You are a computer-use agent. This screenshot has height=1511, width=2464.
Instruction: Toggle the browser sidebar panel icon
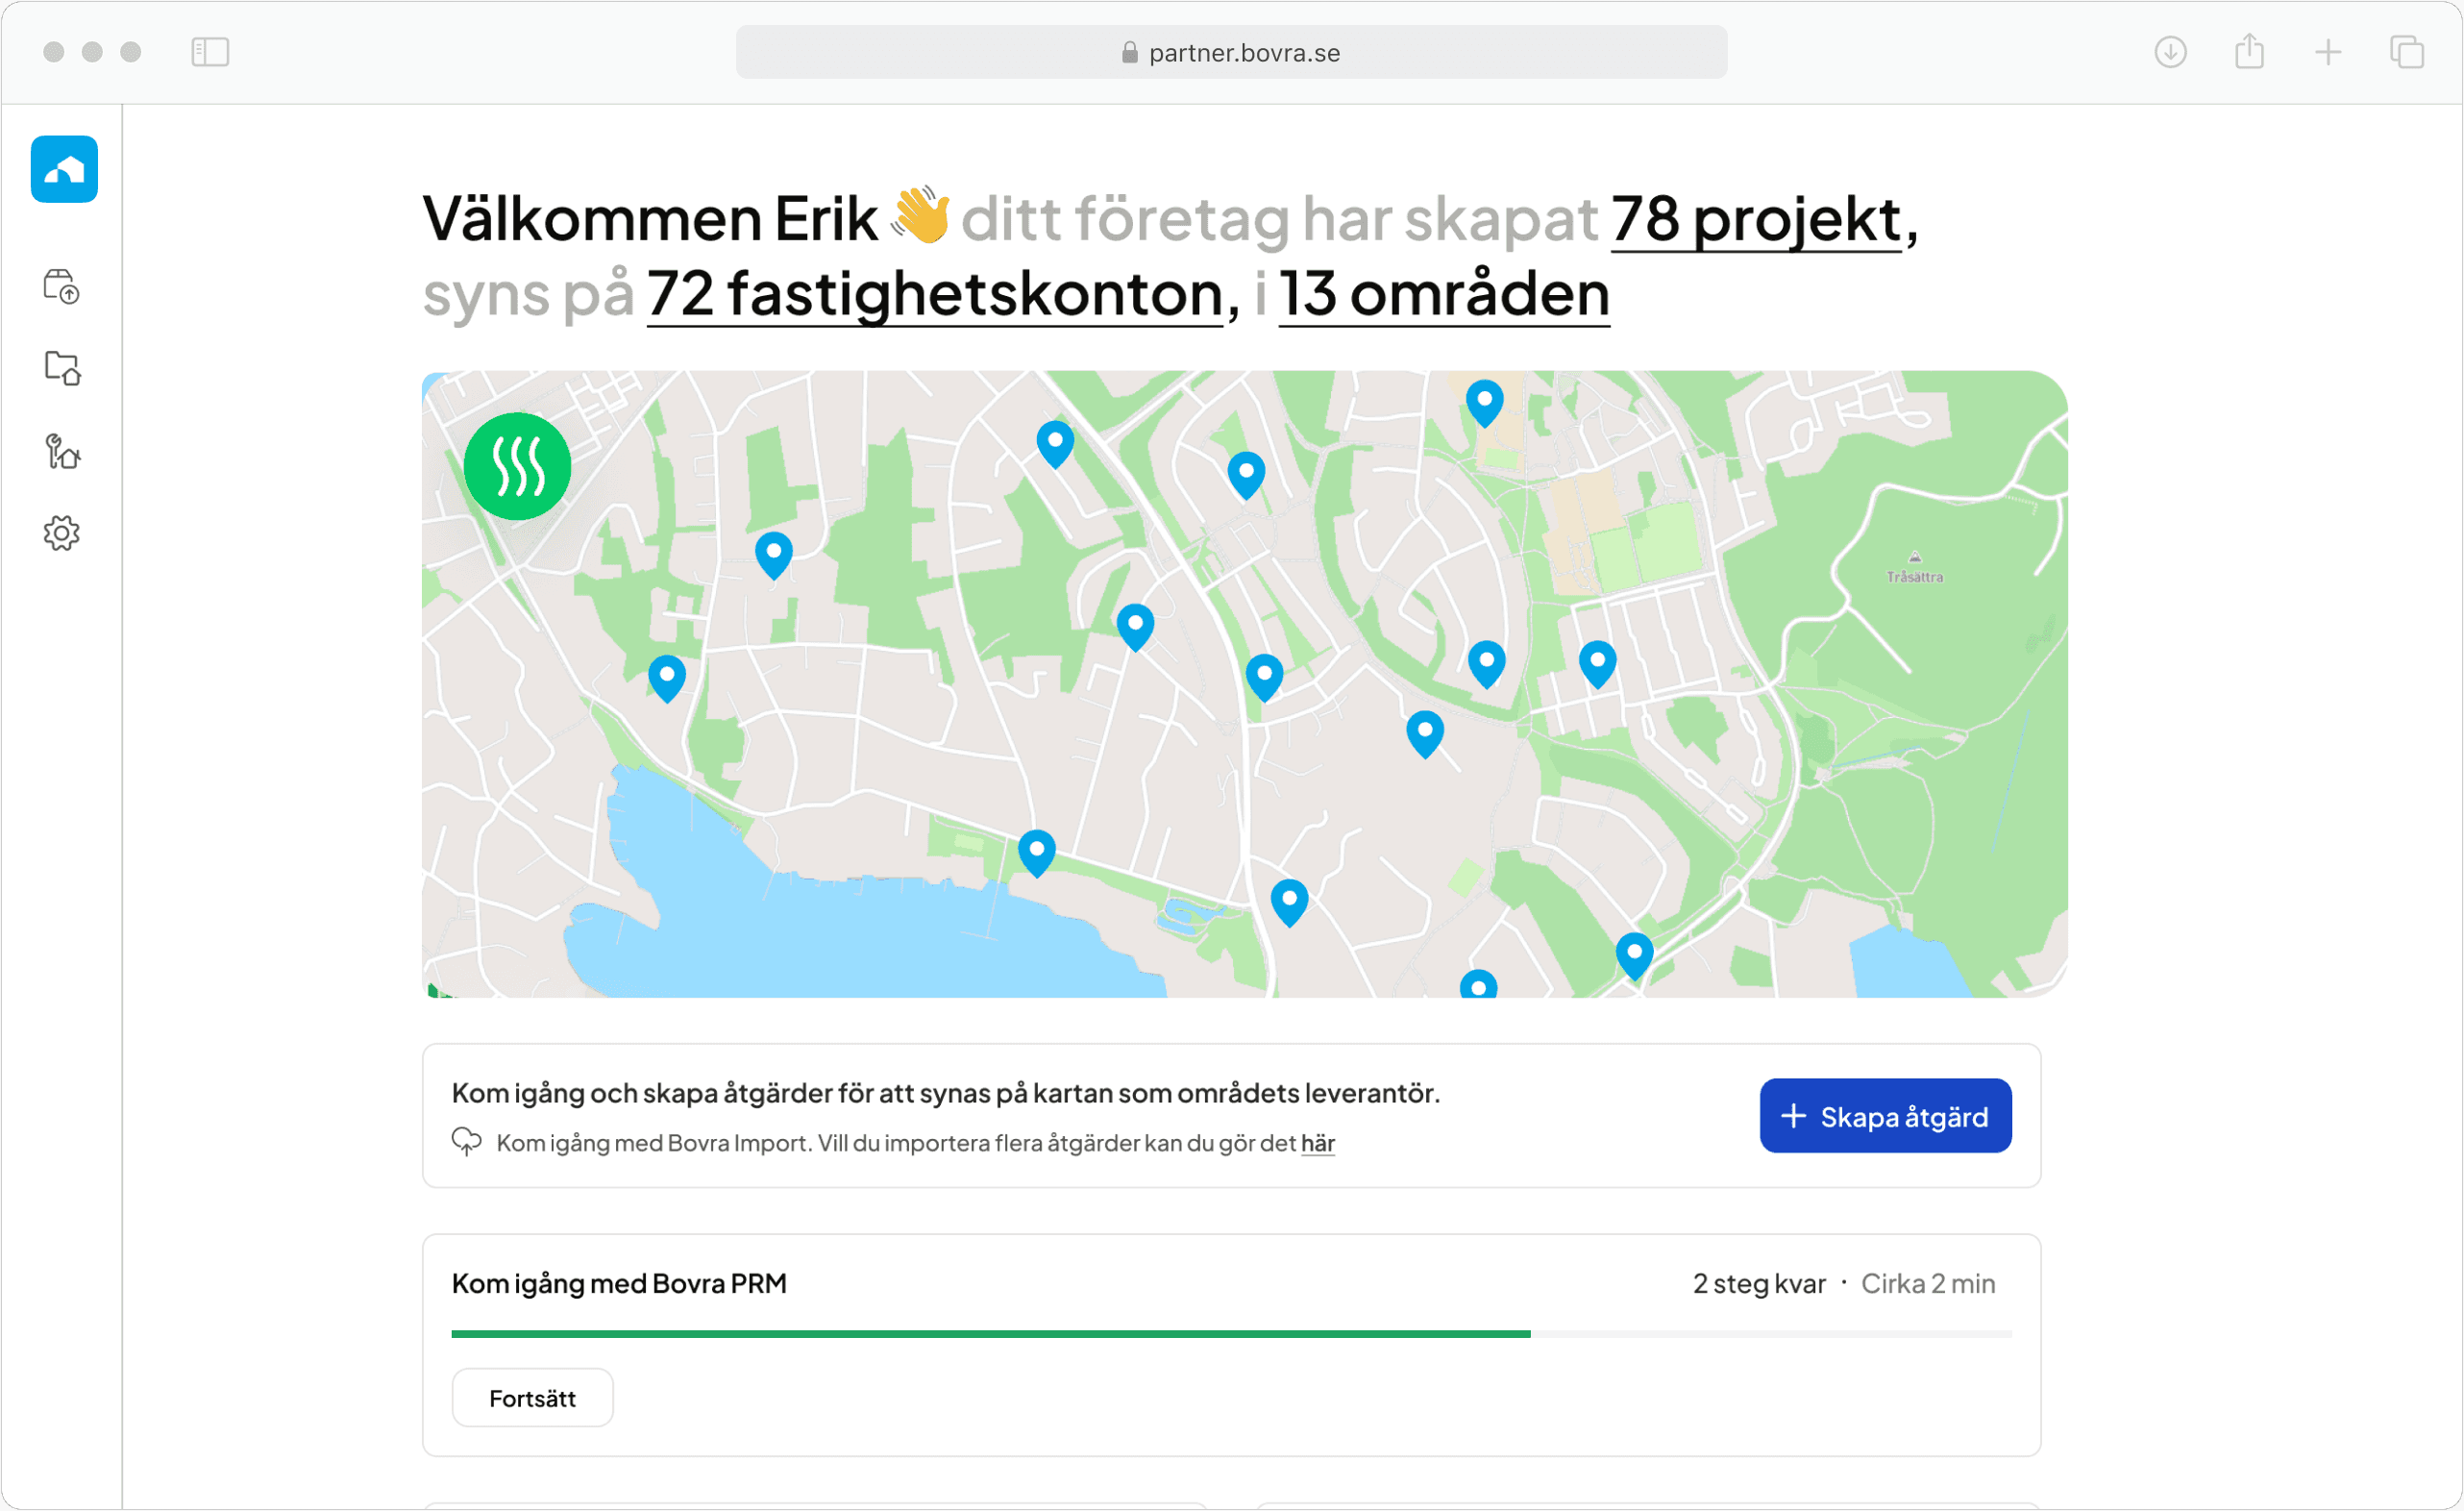[210, 52]
